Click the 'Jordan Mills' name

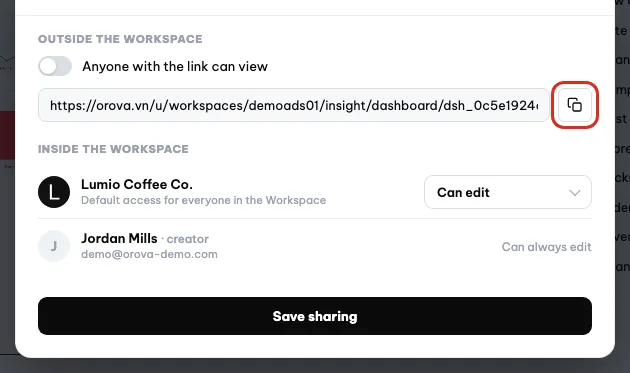click(119, 238)
